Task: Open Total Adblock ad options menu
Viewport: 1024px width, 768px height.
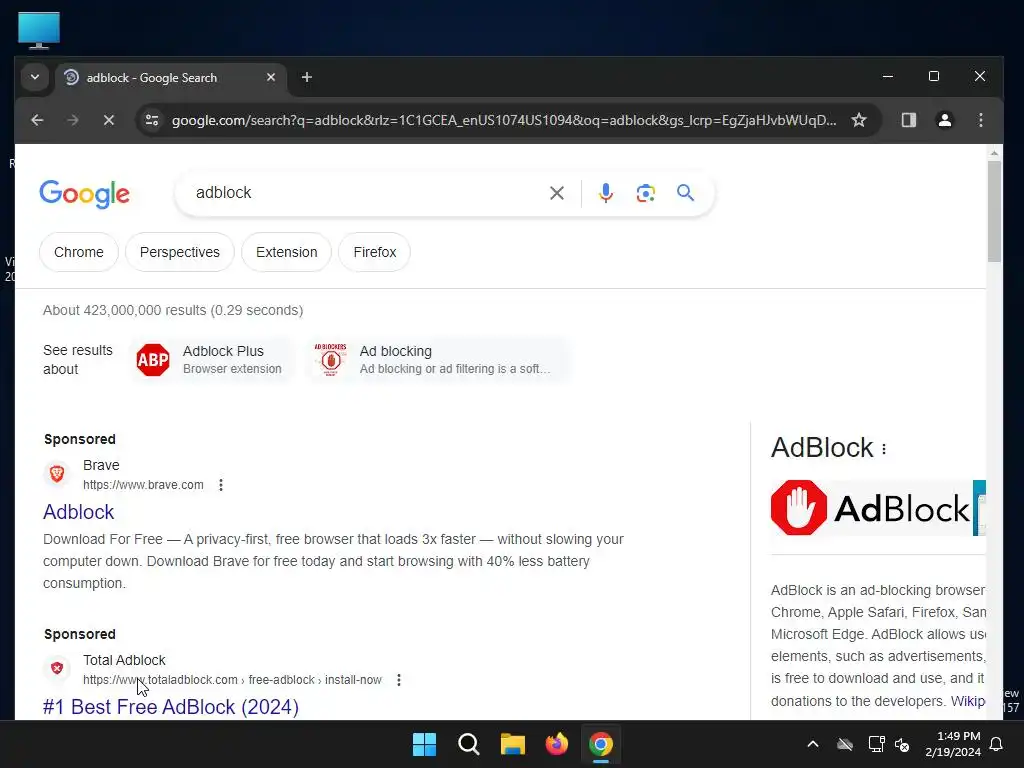Action: click(x=398, y=680)
